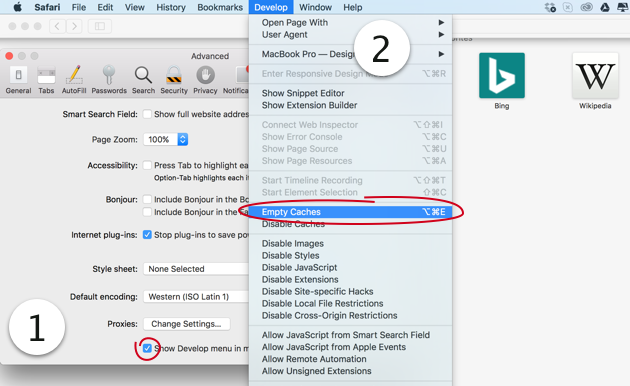Open the Window menu
The height and width of the screenshot is (386, 630).
(315, 7)
